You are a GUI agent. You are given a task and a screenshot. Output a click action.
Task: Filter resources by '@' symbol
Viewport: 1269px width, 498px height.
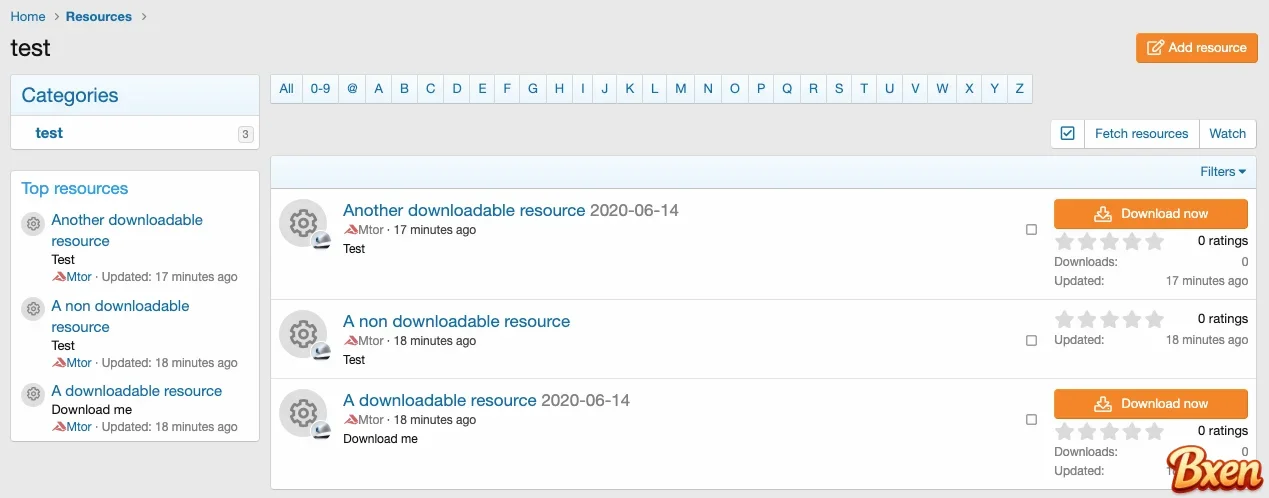352,88
